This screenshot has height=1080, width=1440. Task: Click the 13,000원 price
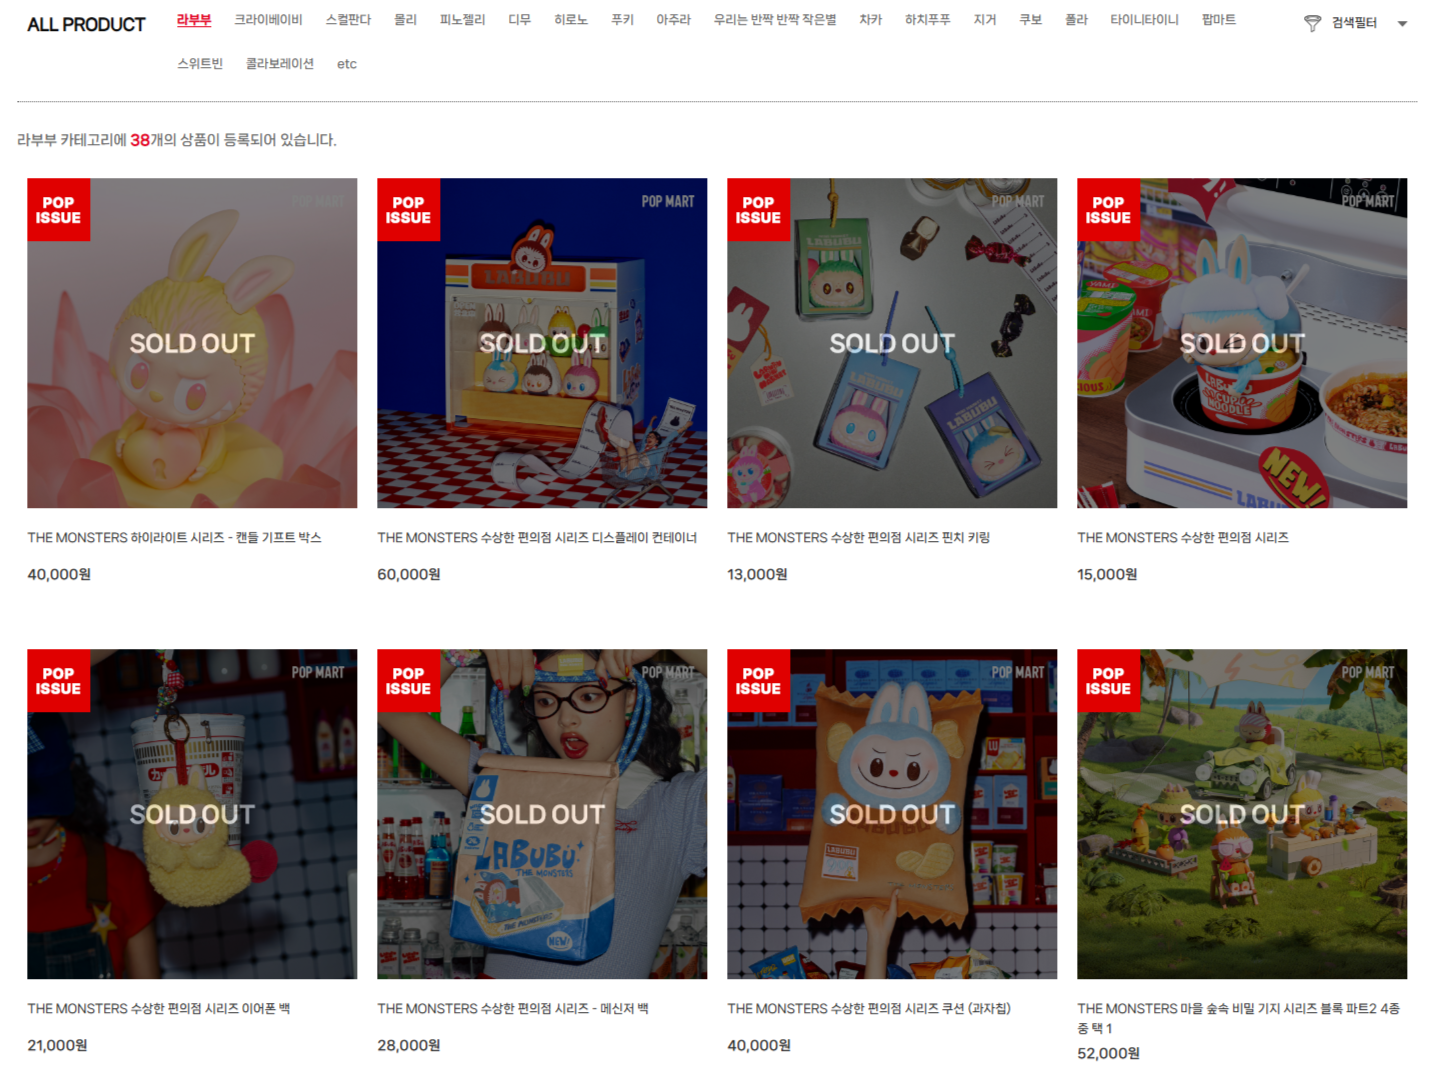(x=757, y=574)
